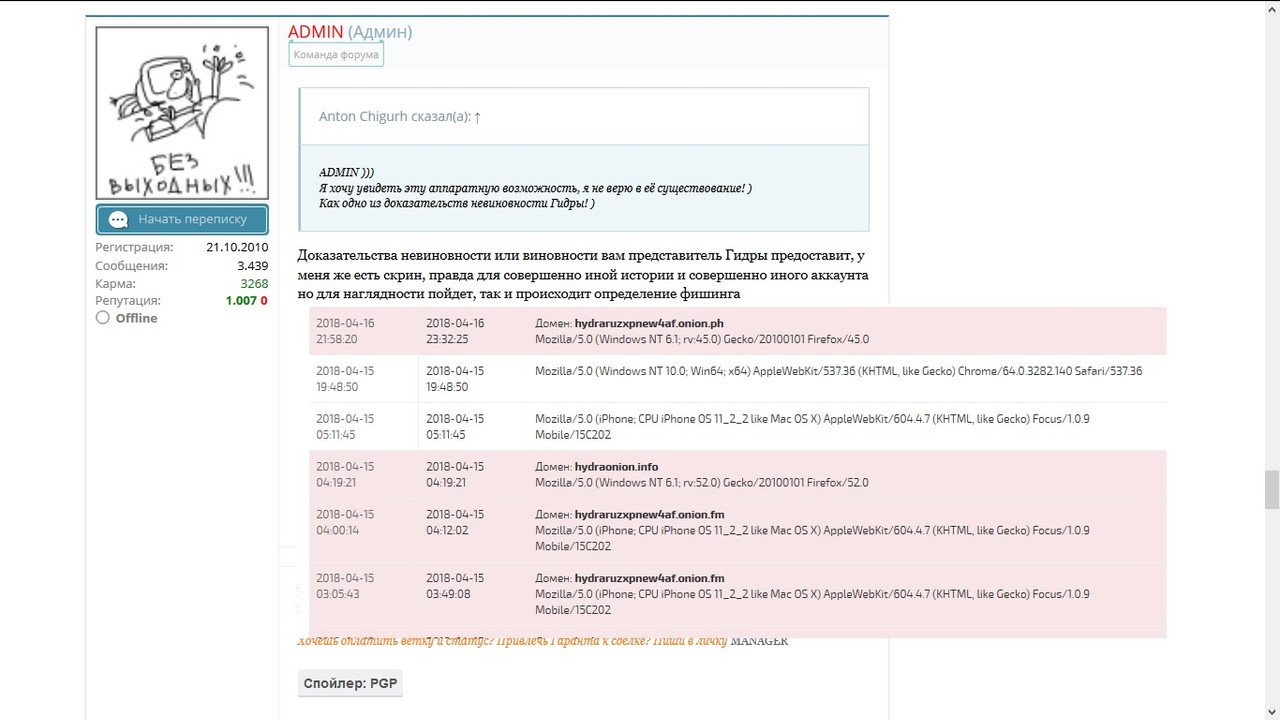This screenshot has width=1280, height=720.
Task: Click the Firefox/52.0 user agent line
Action: pyautogui.click(x=702, y=483)
